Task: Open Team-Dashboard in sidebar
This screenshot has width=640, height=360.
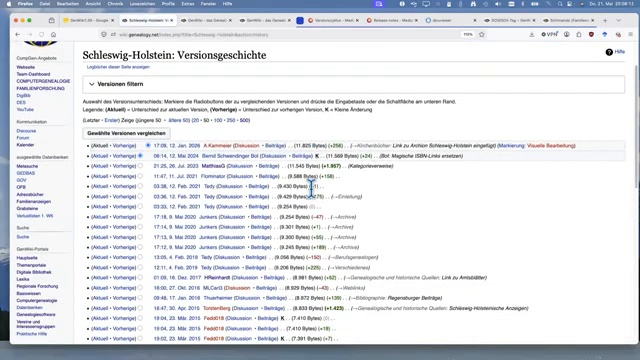Action: pyautogui.click(x=33, y=74)
